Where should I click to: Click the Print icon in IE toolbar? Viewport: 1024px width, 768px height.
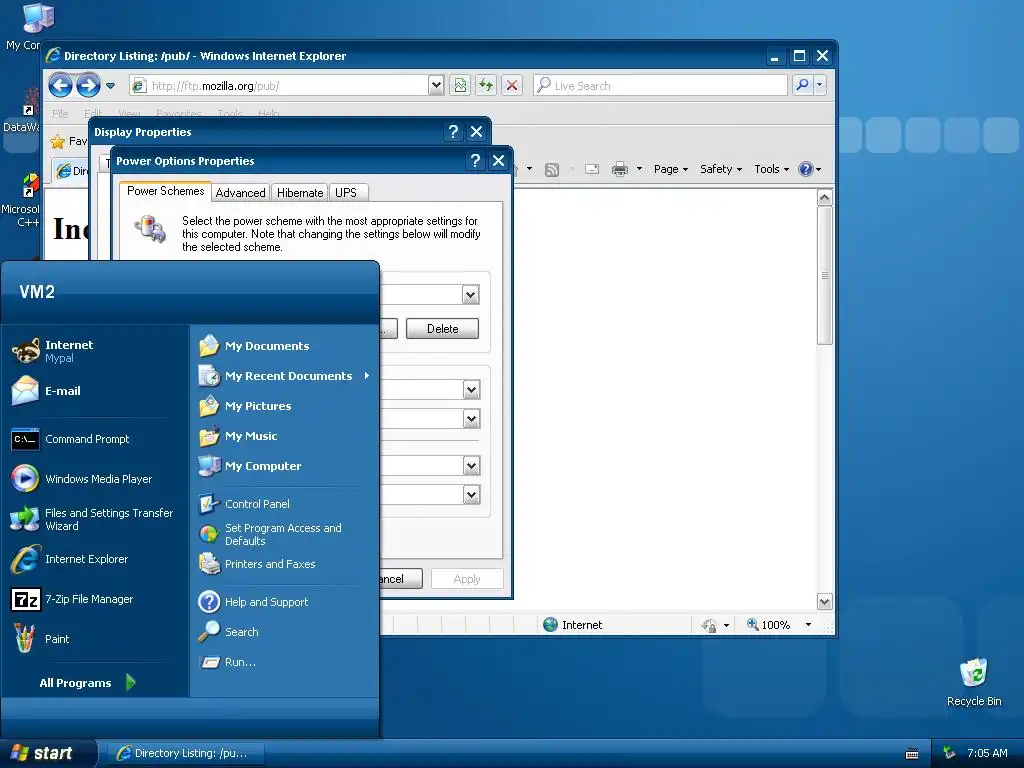(x=620, y=169)
